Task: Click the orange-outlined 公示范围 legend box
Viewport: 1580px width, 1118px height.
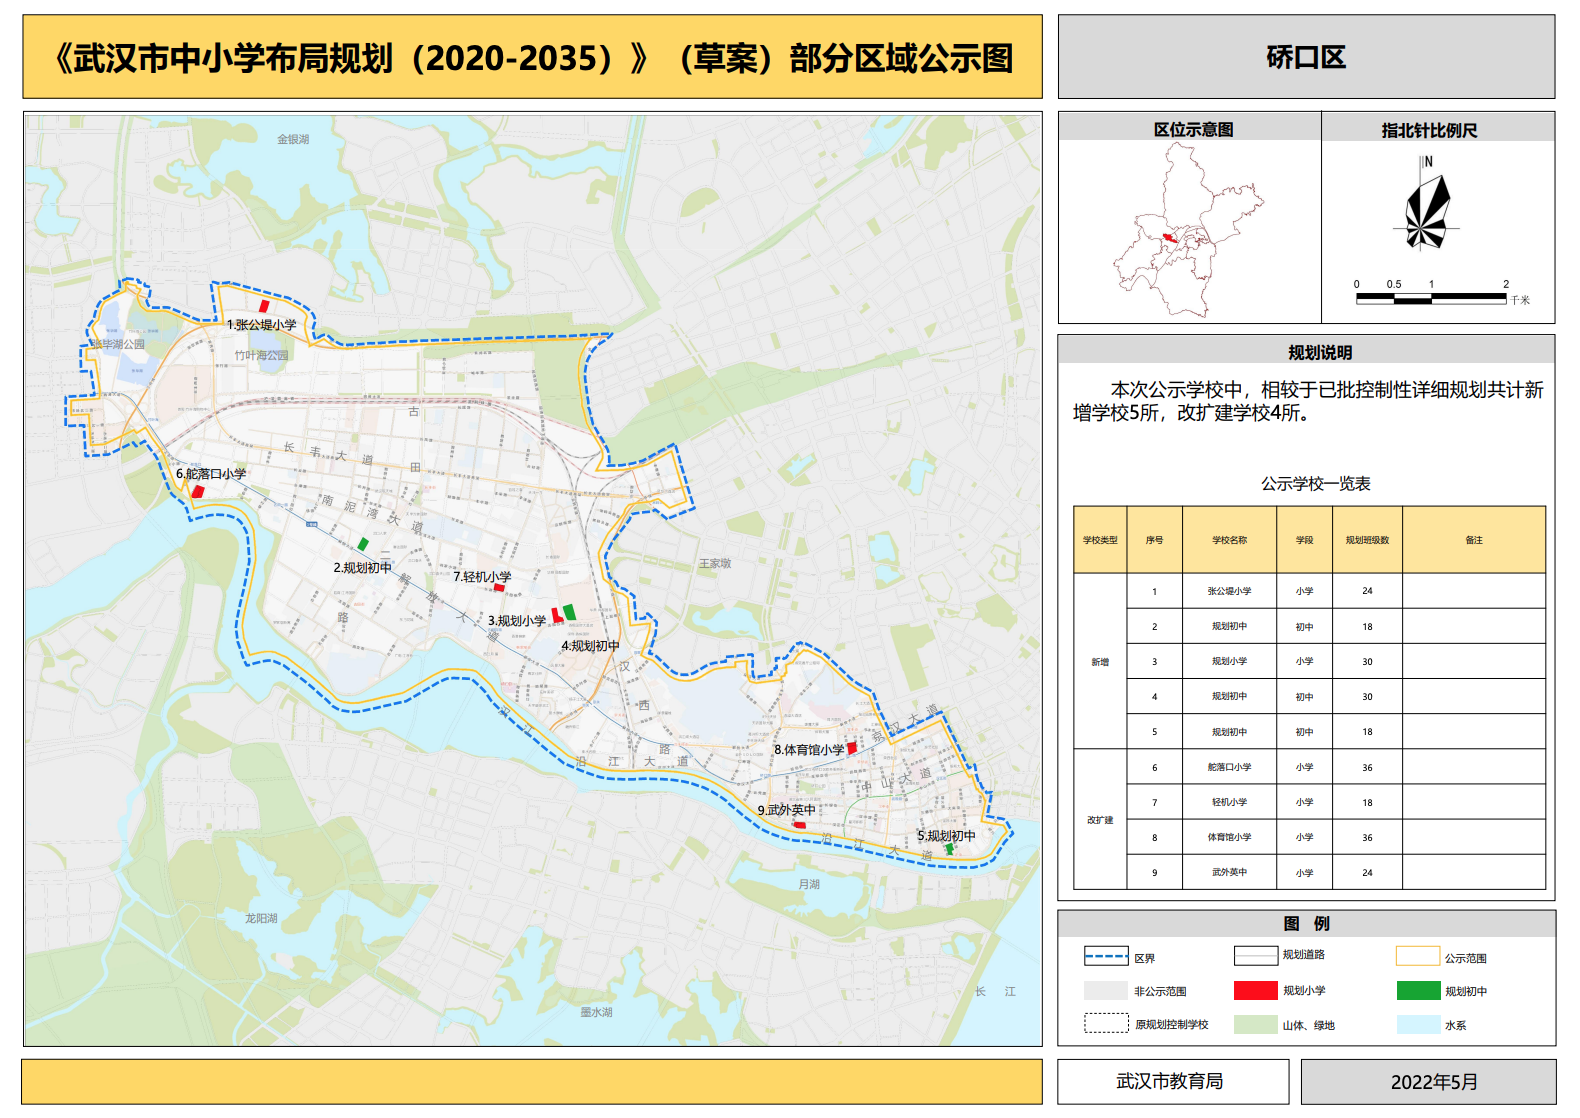Action: (1418, 957)
